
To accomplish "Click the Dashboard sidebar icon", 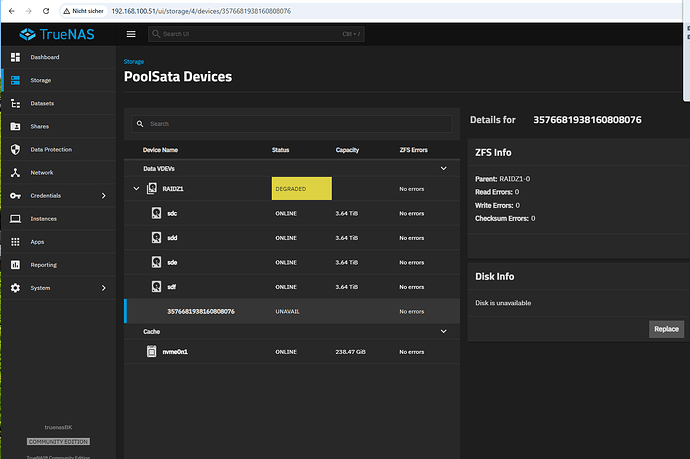I will [x=15, y=57].
